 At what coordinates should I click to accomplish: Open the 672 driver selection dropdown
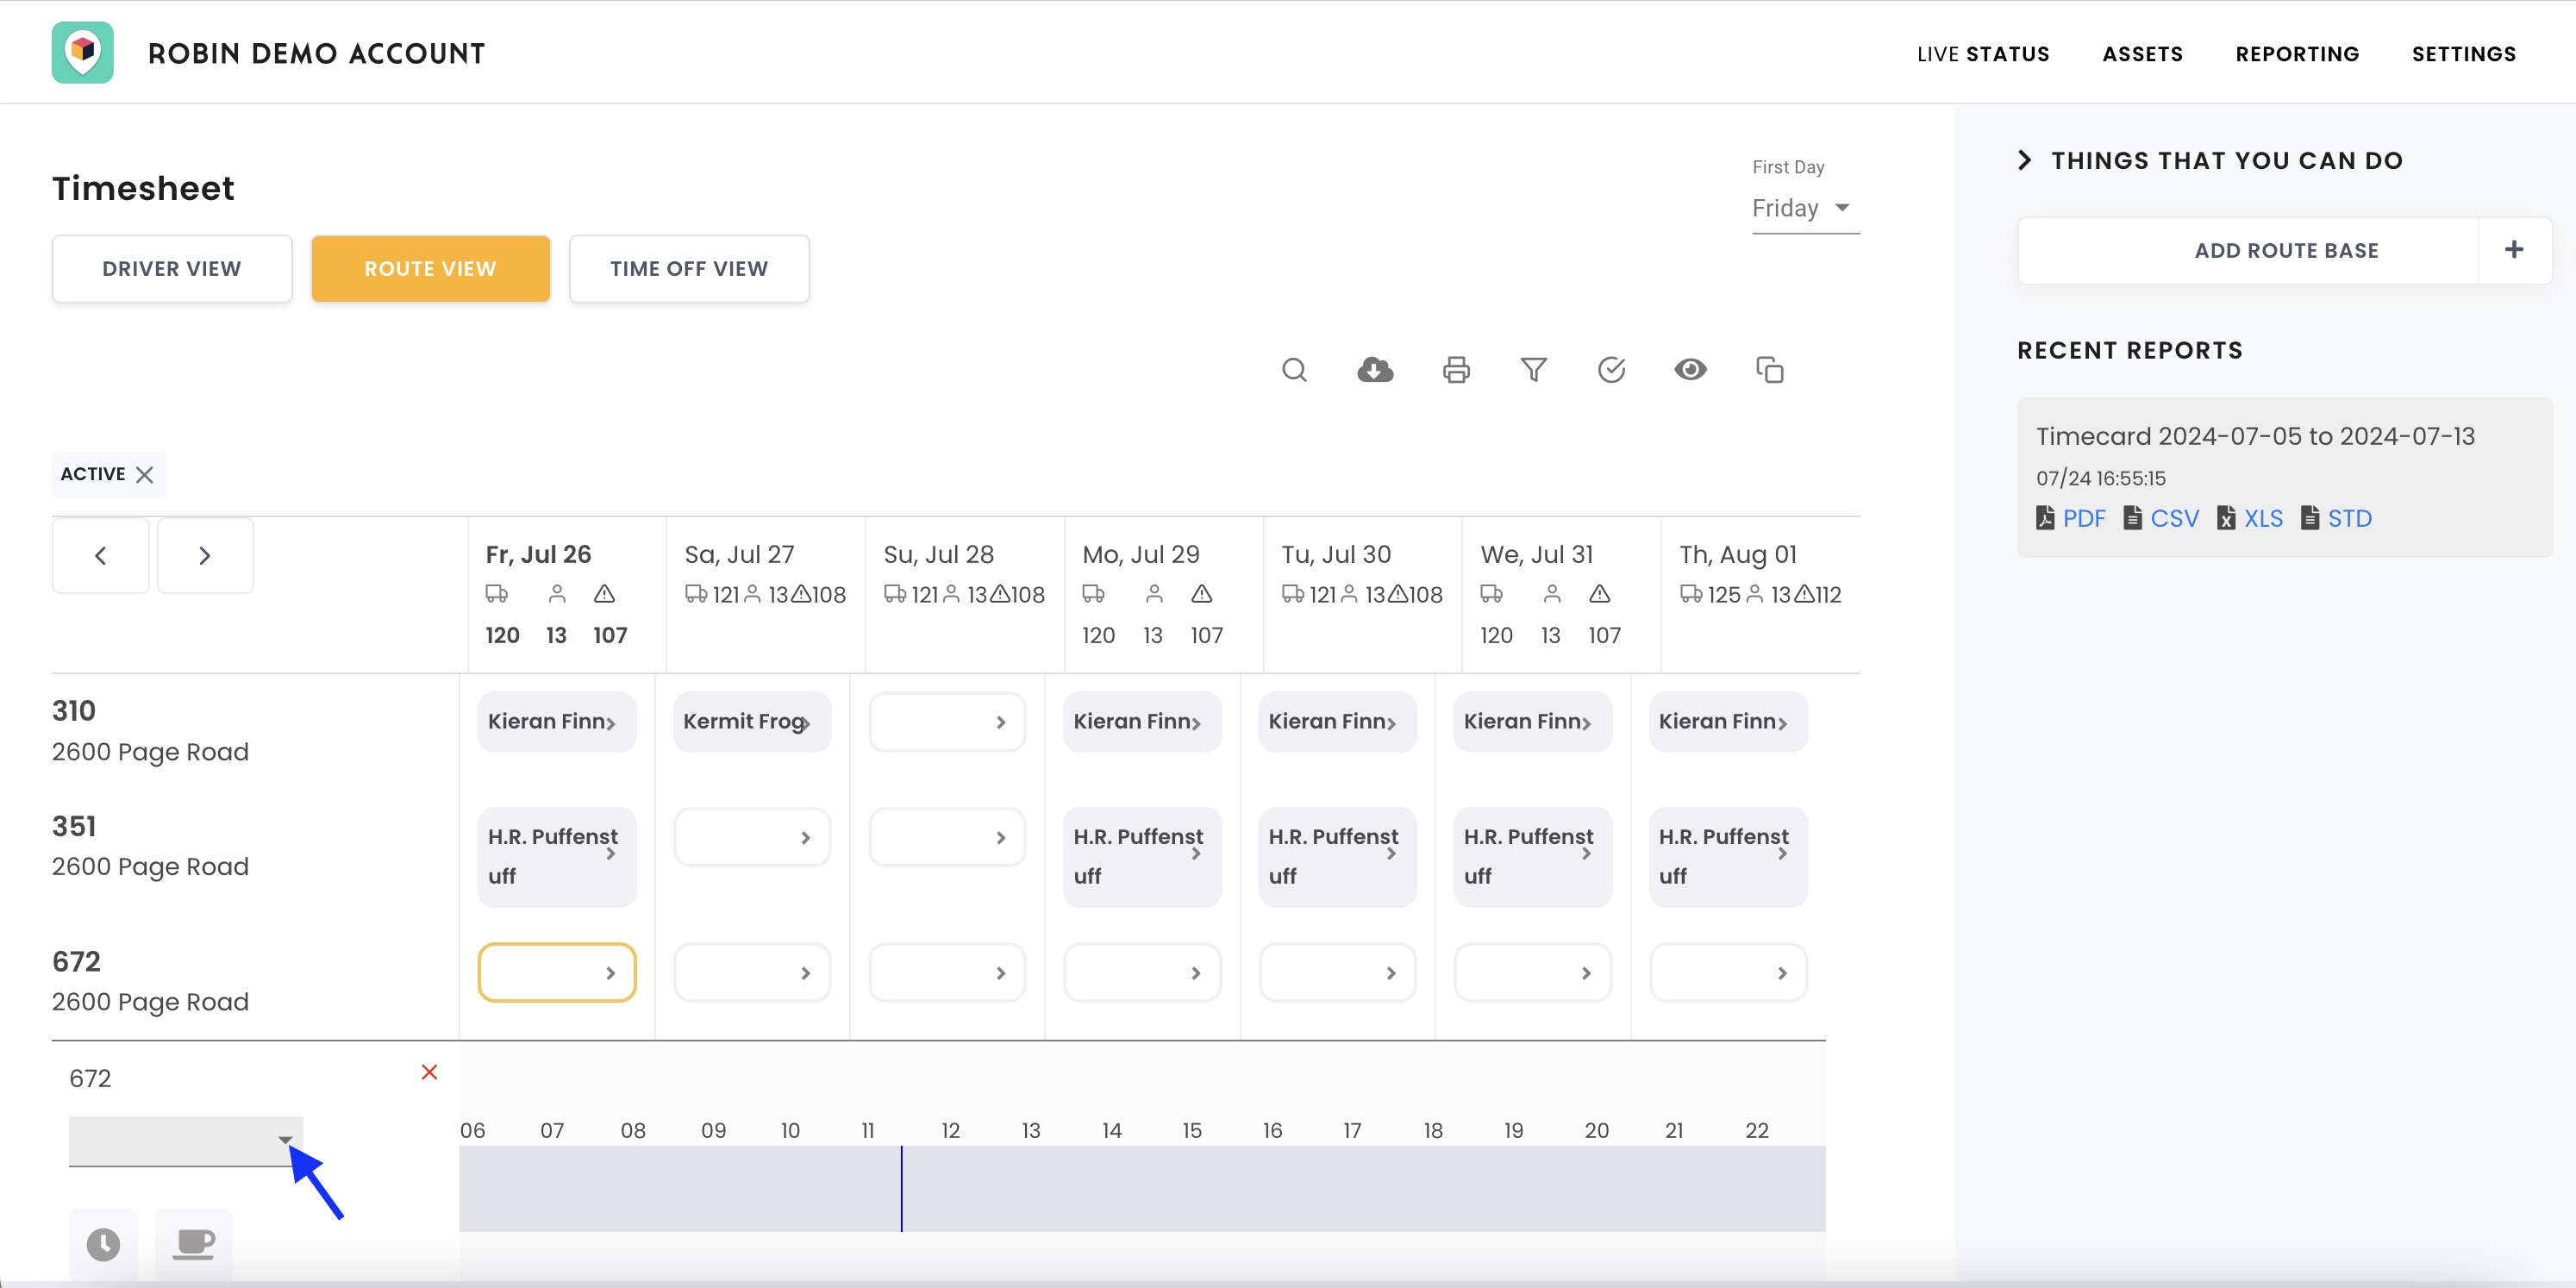(186, 1141)
